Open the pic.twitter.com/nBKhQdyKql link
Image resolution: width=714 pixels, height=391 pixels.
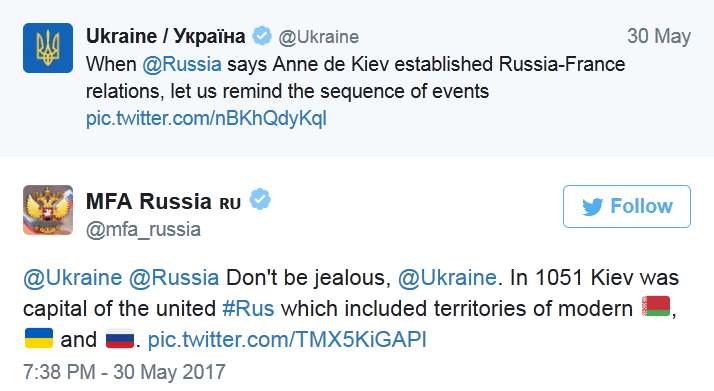(206, 118)
